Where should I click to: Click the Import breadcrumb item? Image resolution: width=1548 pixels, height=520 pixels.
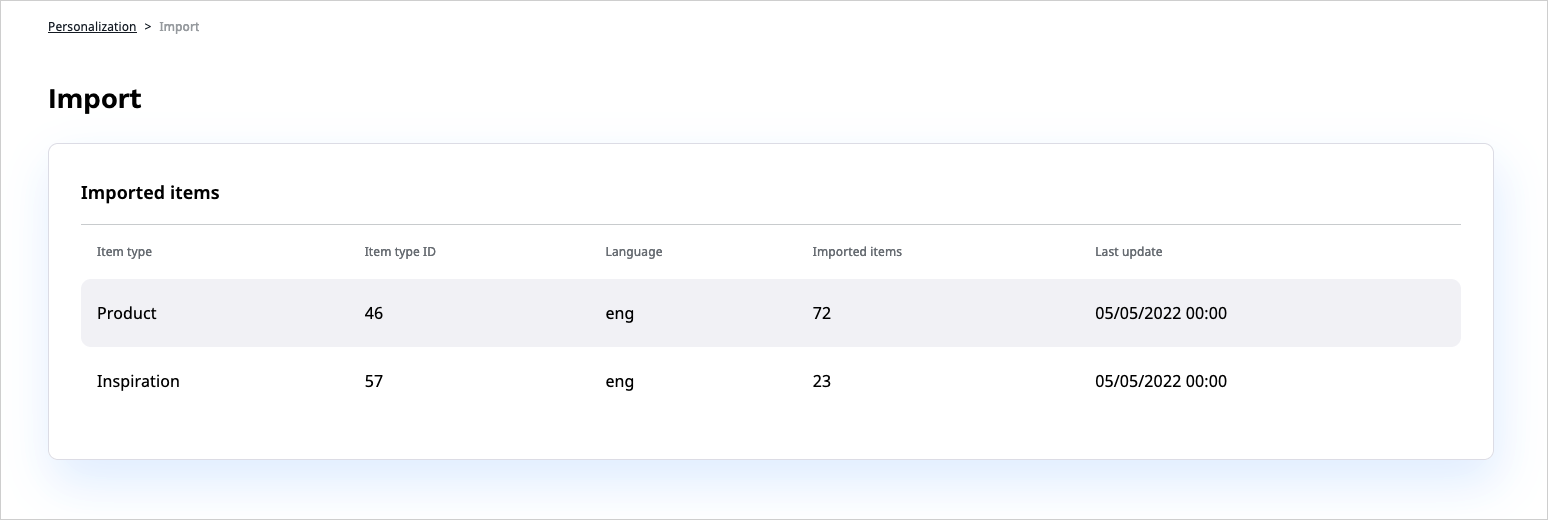[x=179, y=27]
